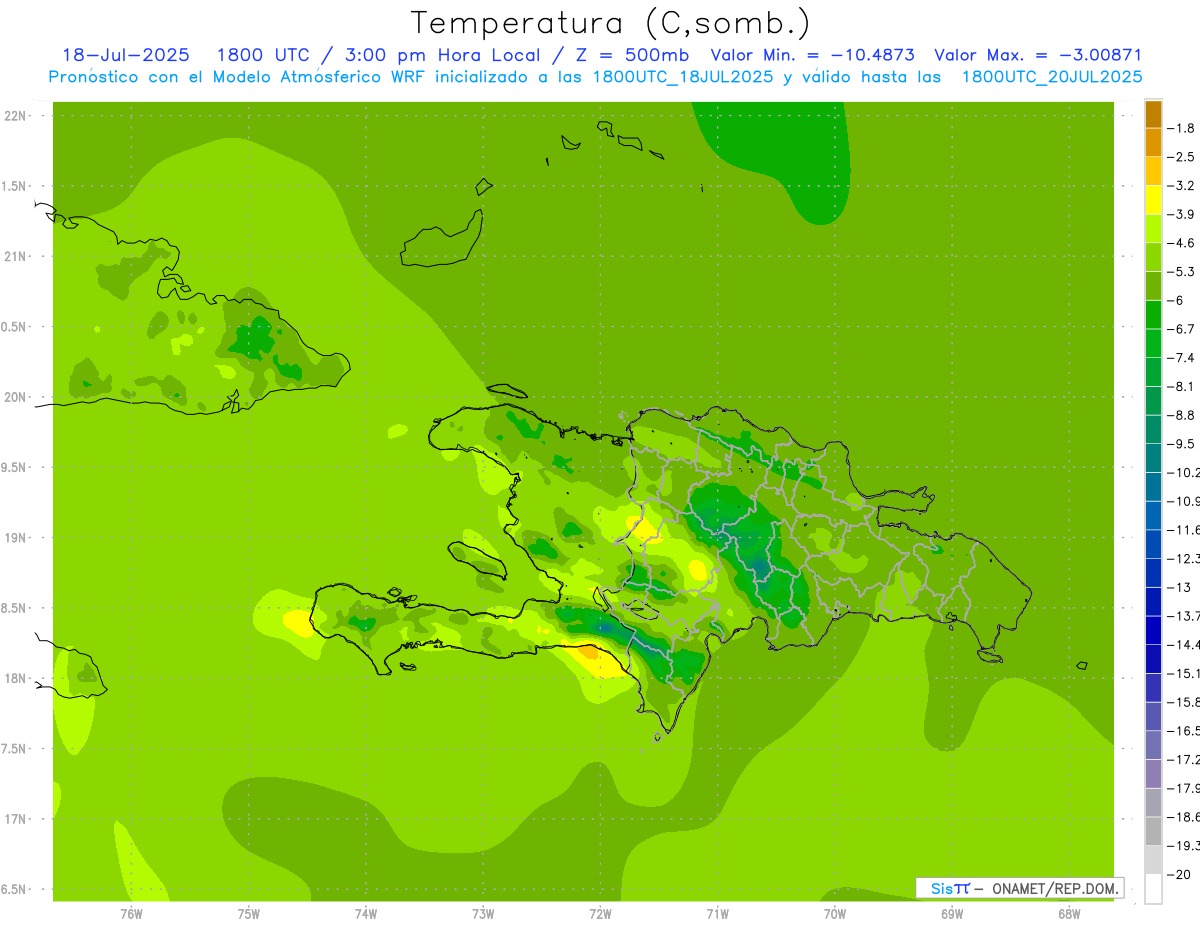Viewport: 1200px width, 927px height.
Task: Click the "-13" legend value
Action: click(1180, 587)
